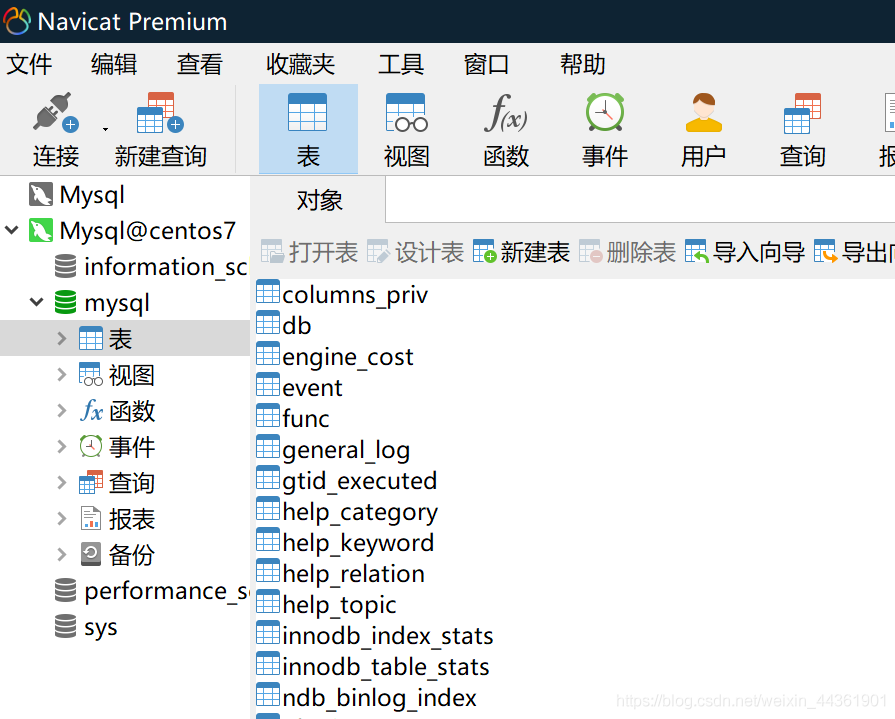Click the fx 函数 icon in tree

tap(91, 410)
